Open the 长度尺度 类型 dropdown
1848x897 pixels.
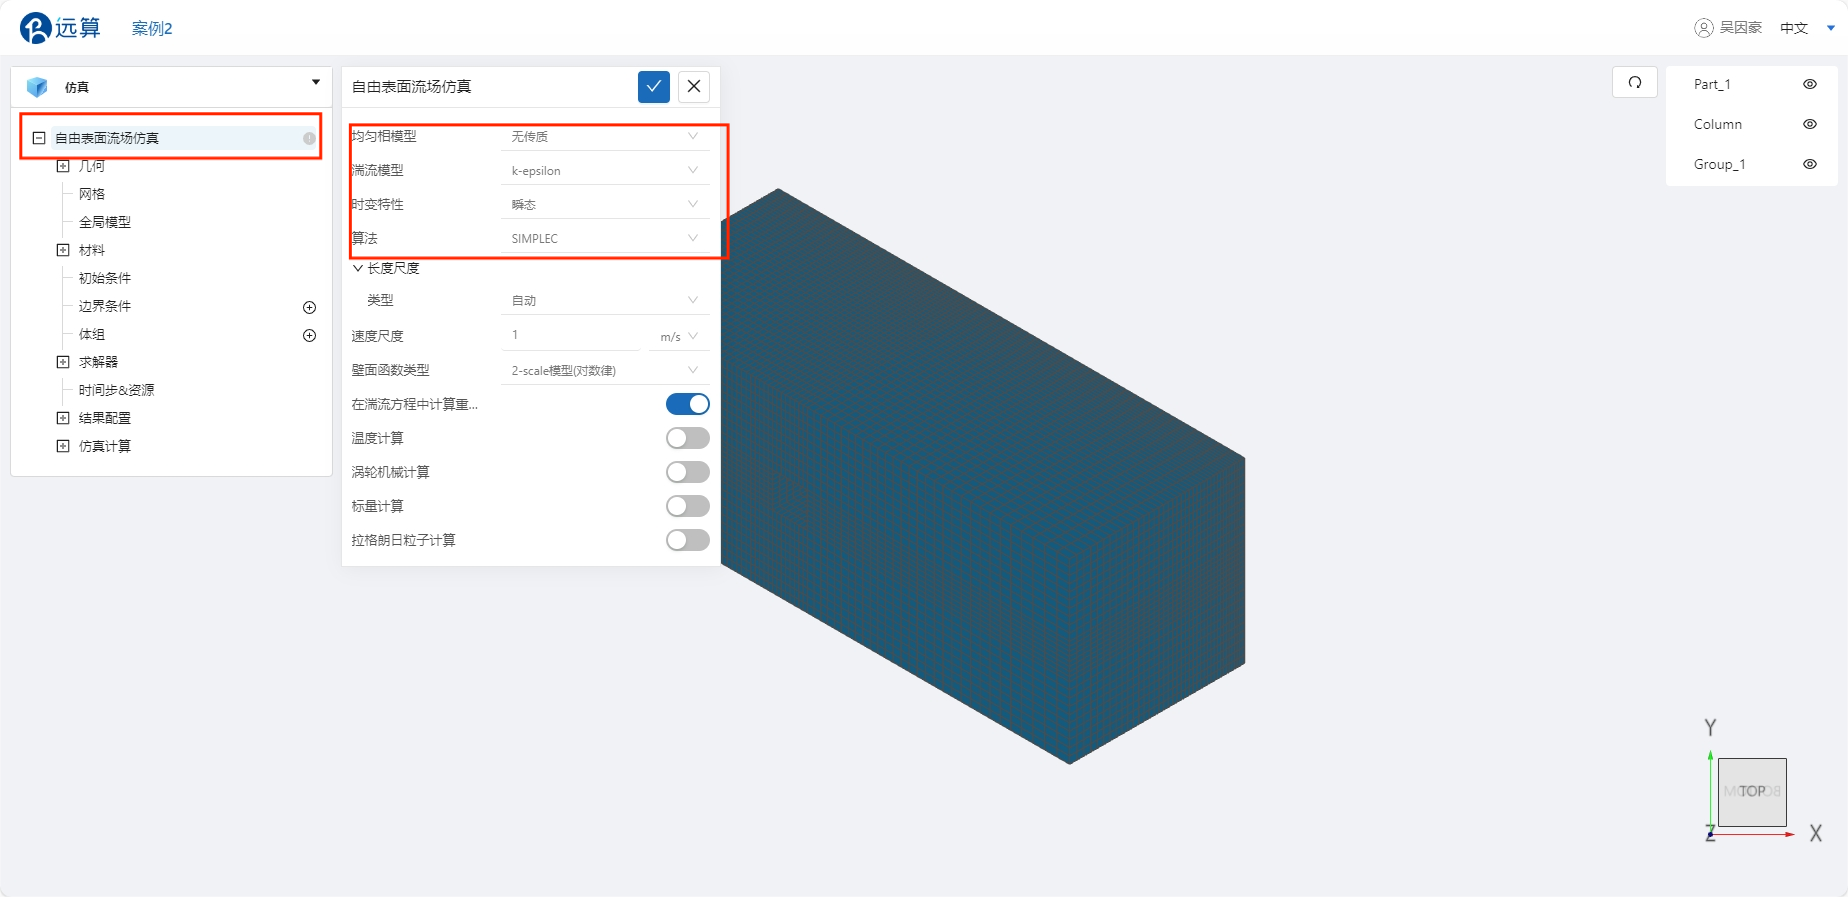pos(605,300)
